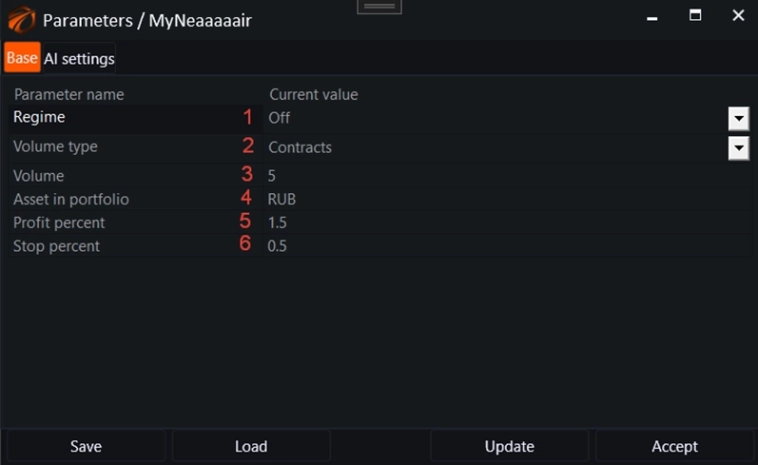Maximize the Parameters window
This screenshot has width=758, height=465.
pos(694,16)
